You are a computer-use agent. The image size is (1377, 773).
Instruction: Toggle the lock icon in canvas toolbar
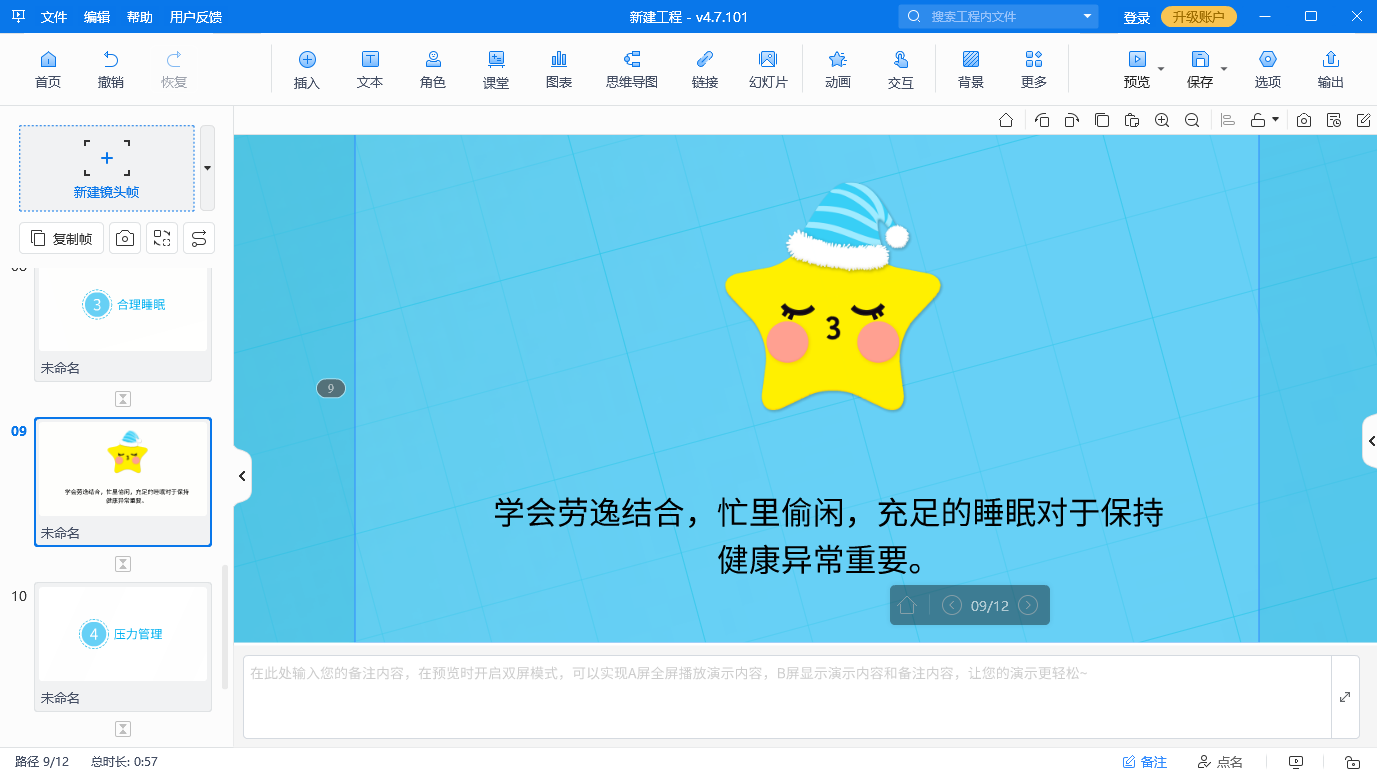1258,120
